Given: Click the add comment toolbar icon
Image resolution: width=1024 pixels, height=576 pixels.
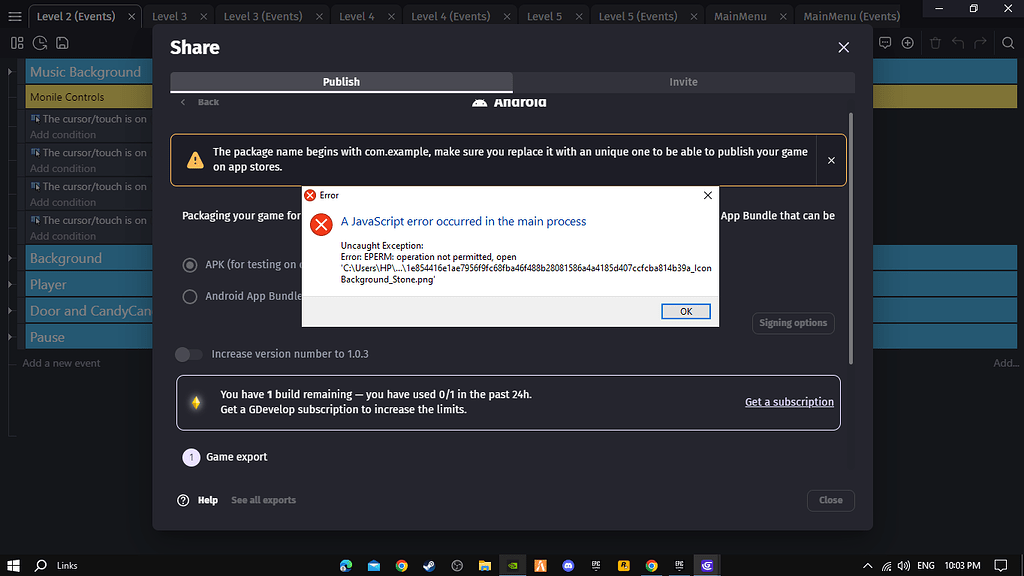Looking at the screenshot, I should point(885,43).
